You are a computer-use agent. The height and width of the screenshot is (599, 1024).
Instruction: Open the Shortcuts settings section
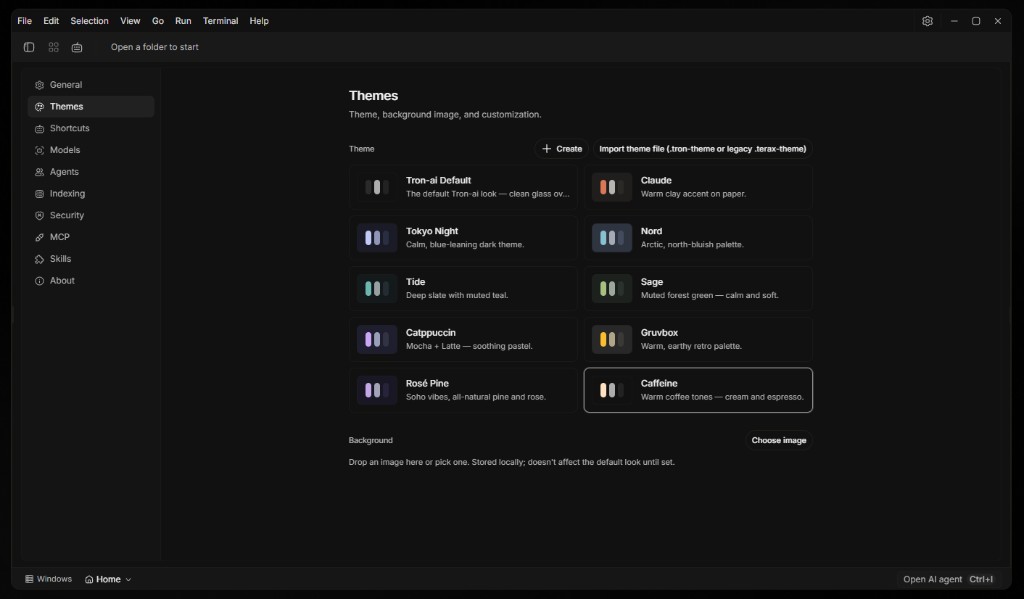coord(91,128)
